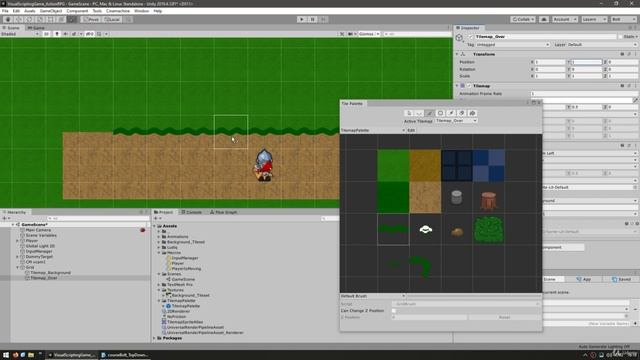Pick the green bush tile
Viewport: 640px width, 360px height.
[489, 229]
